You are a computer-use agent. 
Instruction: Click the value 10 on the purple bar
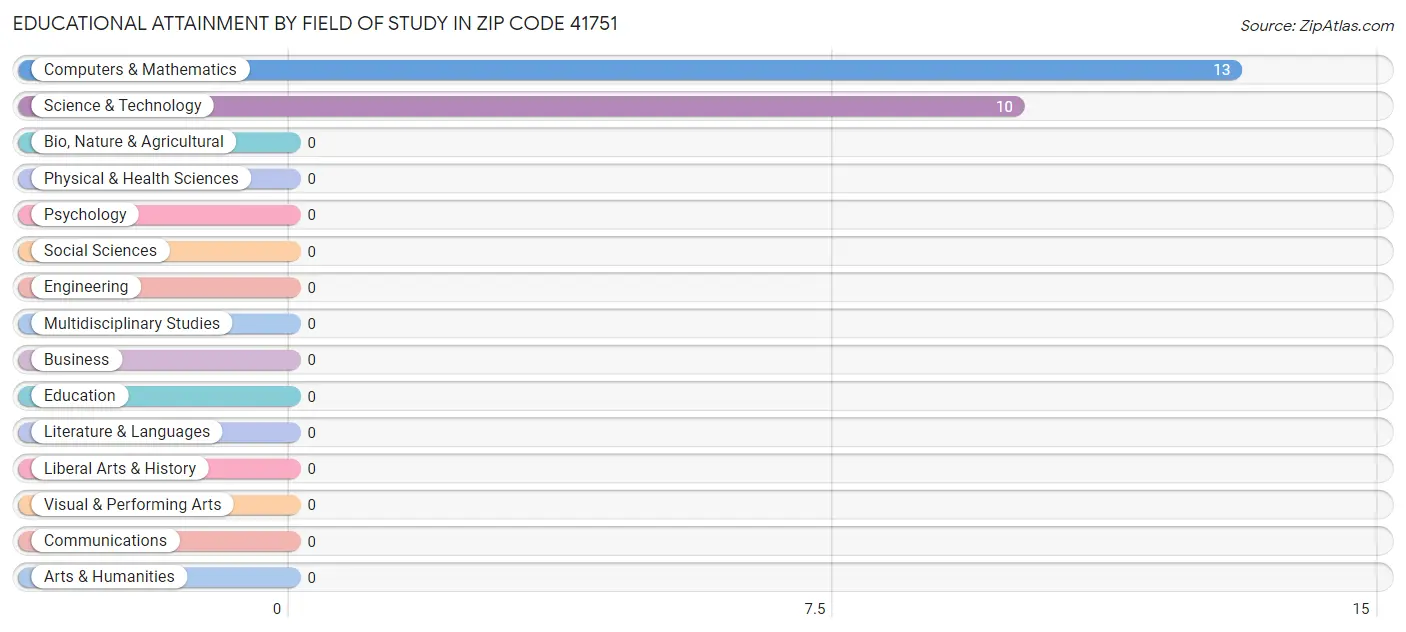(x=1004, y=107)
